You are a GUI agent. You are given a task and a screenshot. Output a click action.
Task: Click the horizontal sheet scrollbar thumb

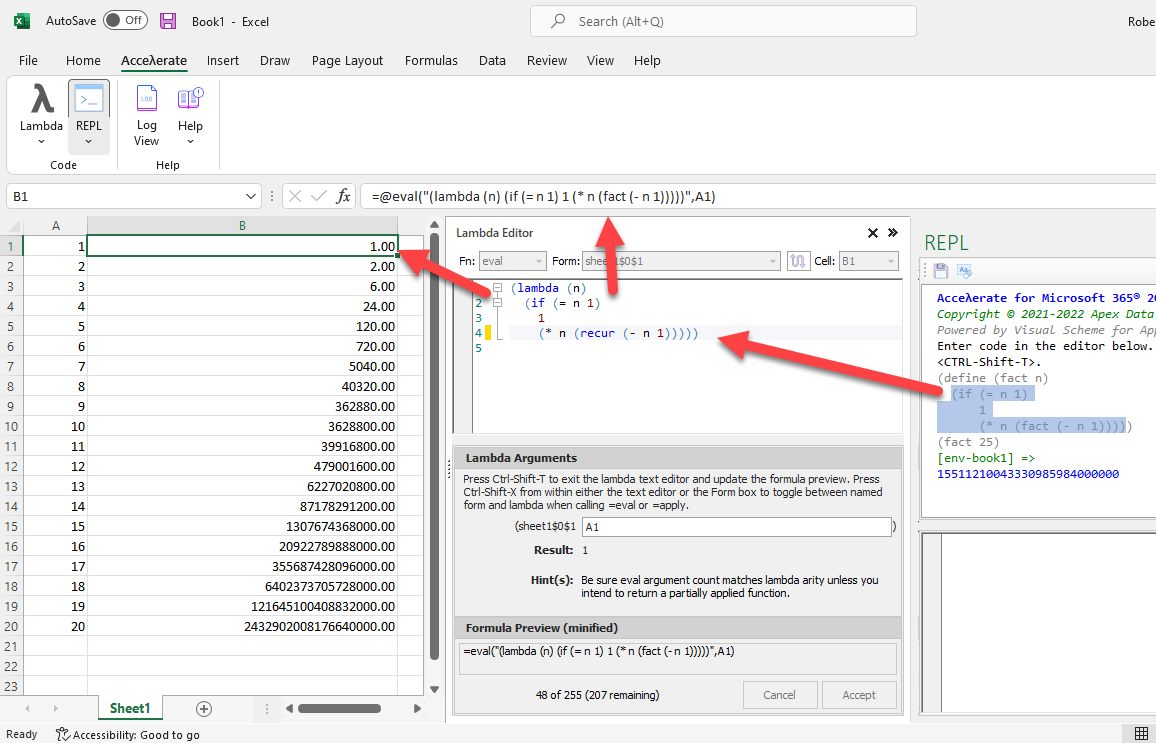[x=339, y=708]
